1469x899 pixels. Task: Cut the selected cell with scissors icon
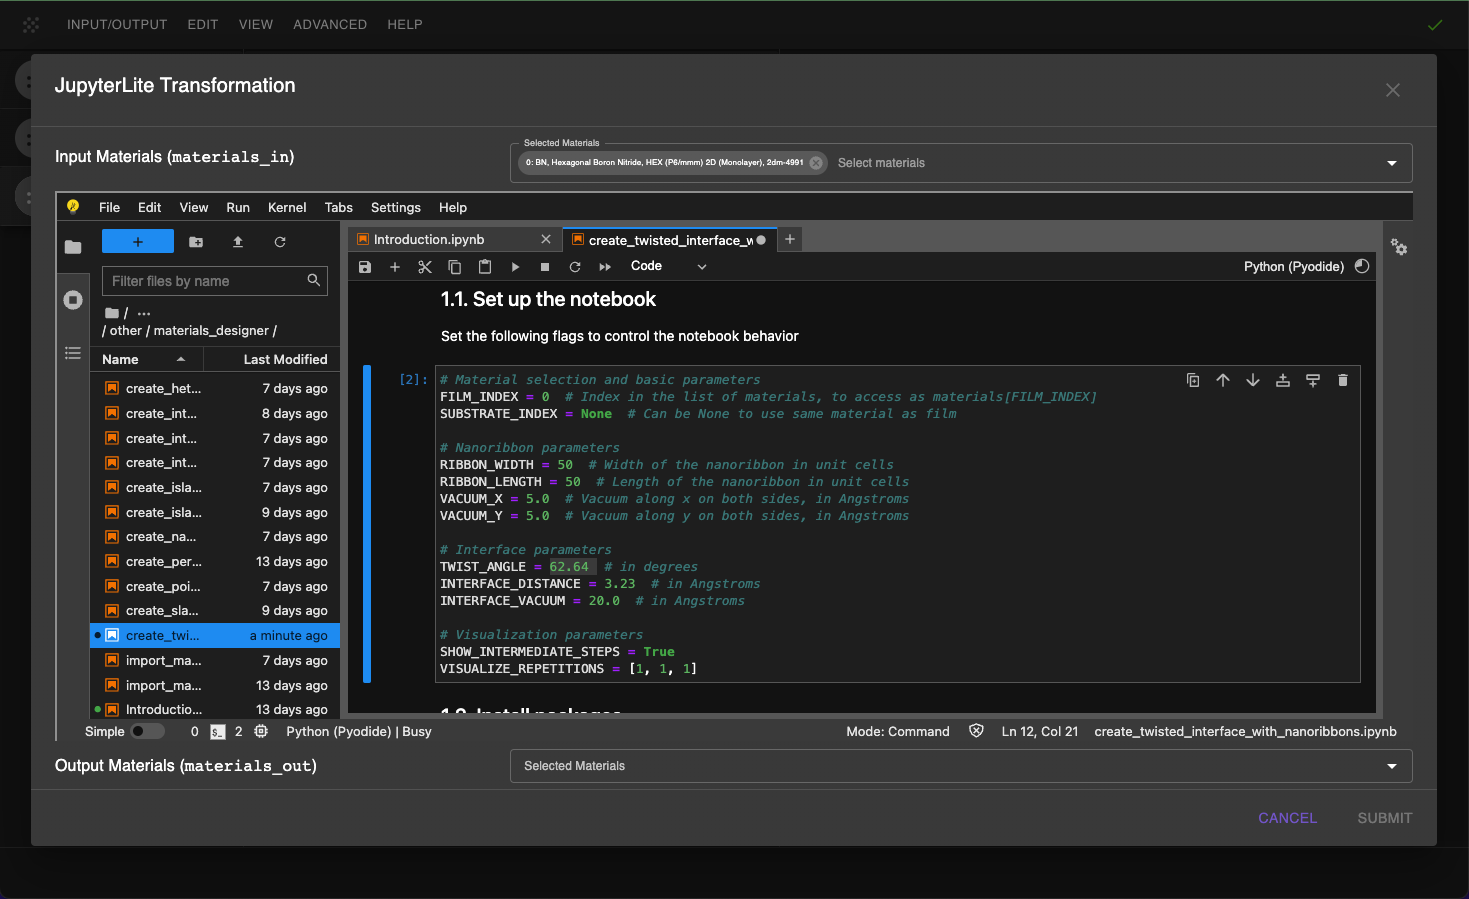pyautogui.click(x=425, y=267)
